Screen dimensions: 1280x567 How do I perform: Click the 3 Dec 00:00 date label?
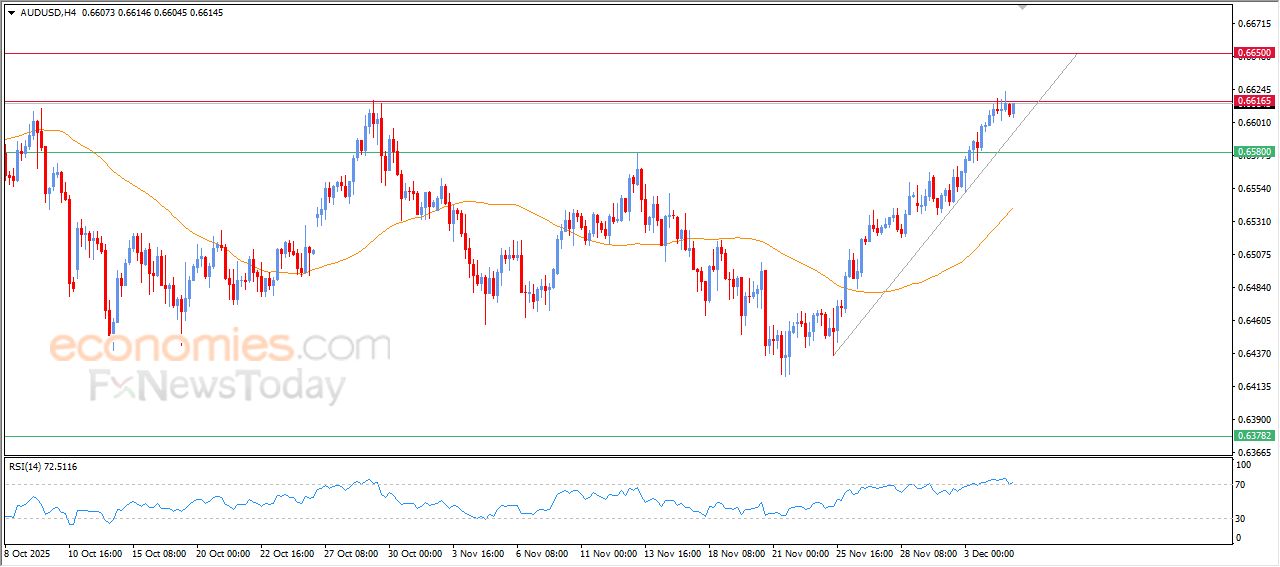[x=988, y=552]
